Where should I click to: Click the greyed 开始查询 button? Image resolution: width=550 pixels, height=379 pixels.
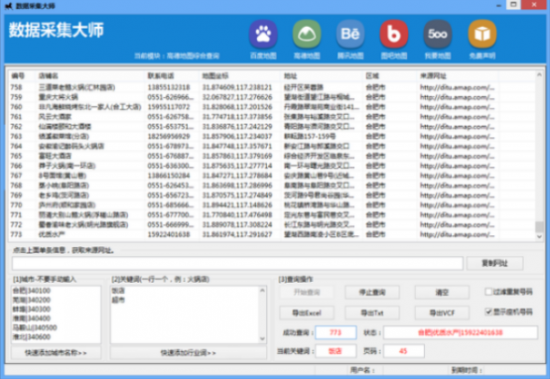pos(307,292)
